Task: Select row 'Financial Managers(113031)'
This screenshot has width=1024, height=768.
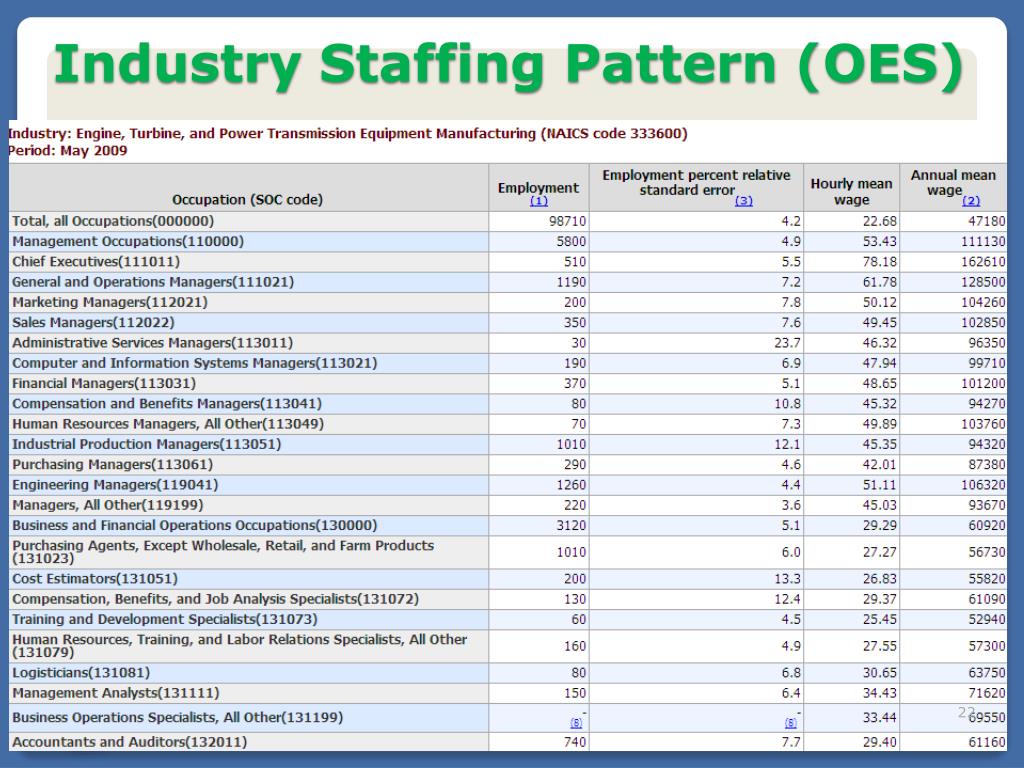Action: [x=507, y=383]
